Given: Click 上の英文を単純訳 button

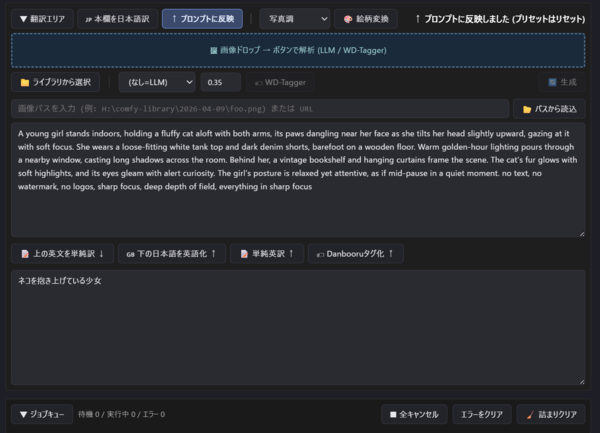Looking at the screenshot, I should click(x=63, y=254).
